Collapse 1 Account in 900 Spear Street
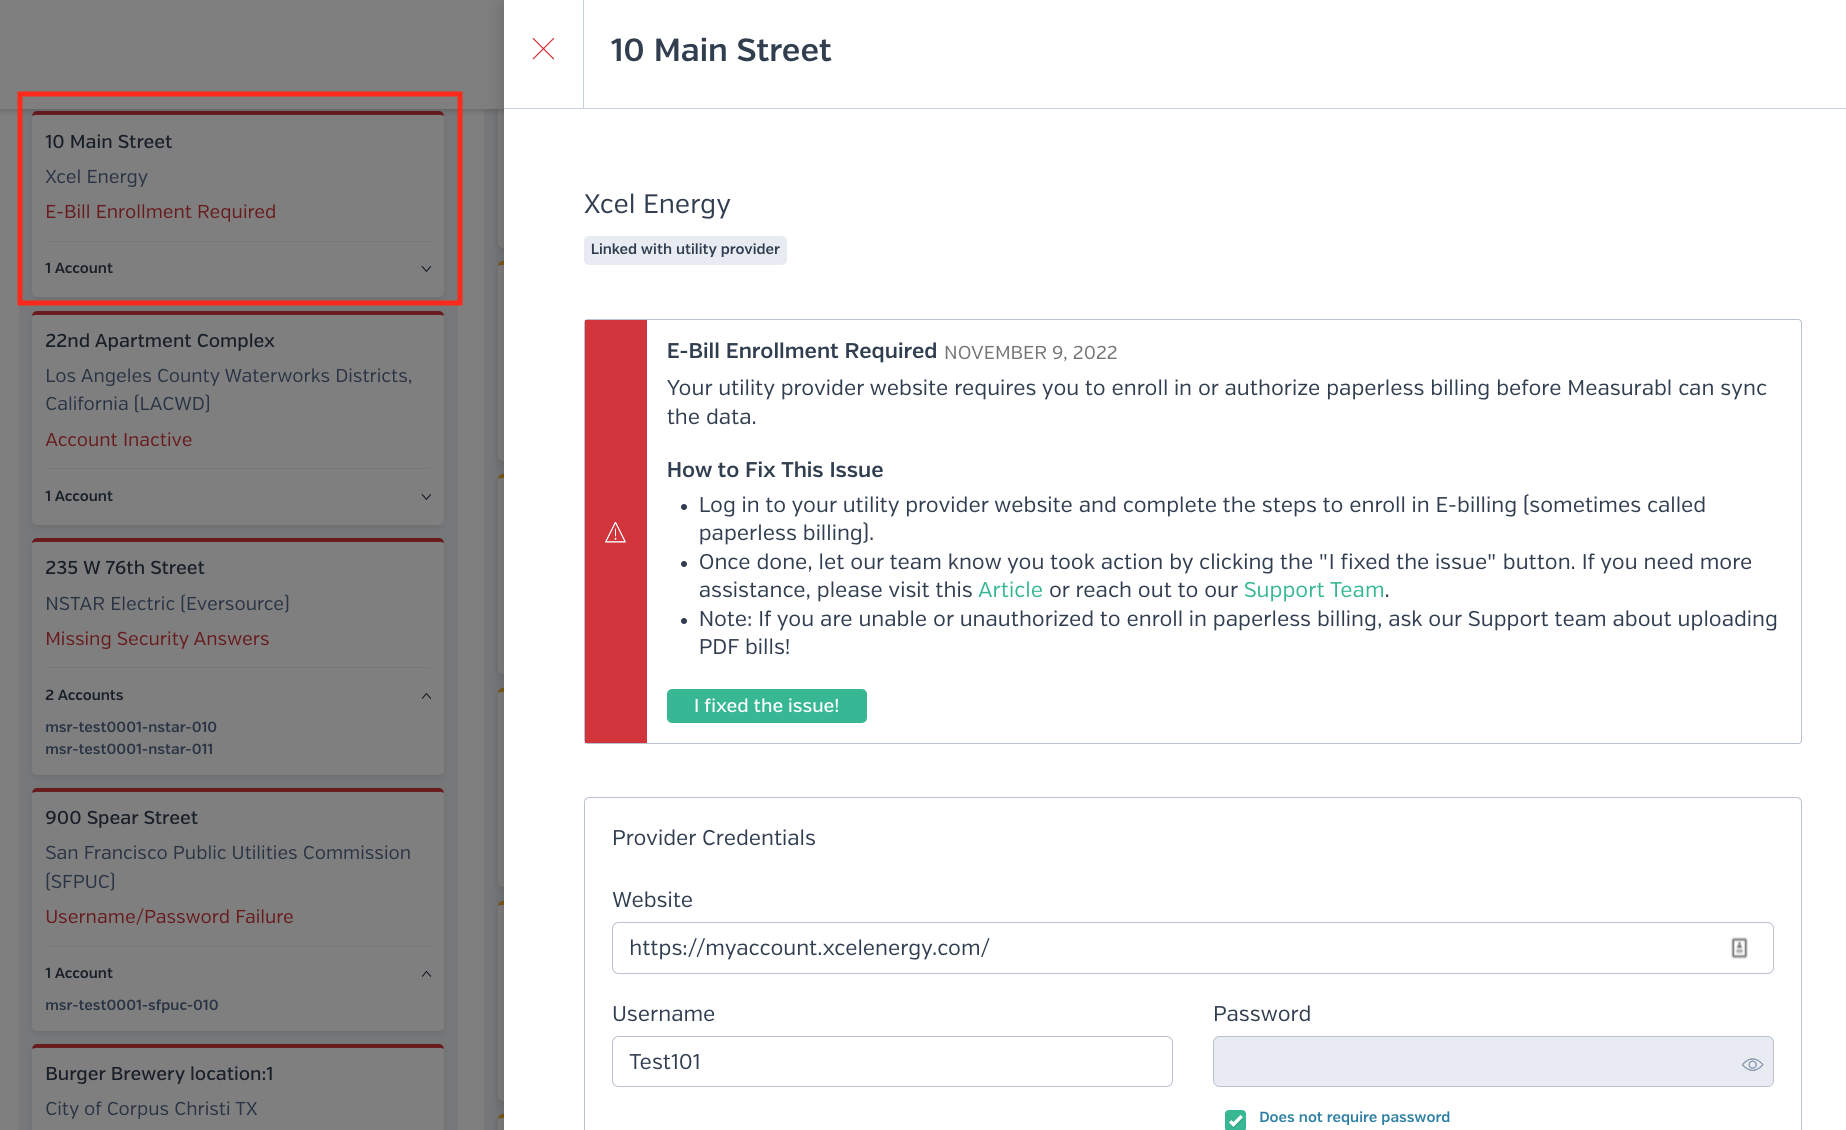This screenshot has height=1130, width=1846. pos(426,973)
